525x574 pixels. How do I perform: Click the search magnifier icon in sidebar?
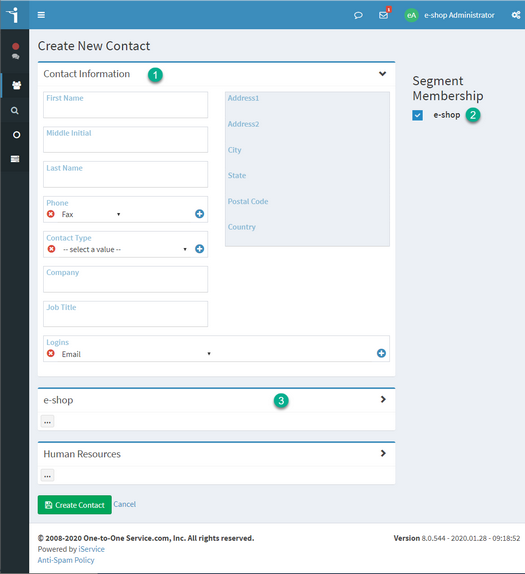click(x=15, y=110)
